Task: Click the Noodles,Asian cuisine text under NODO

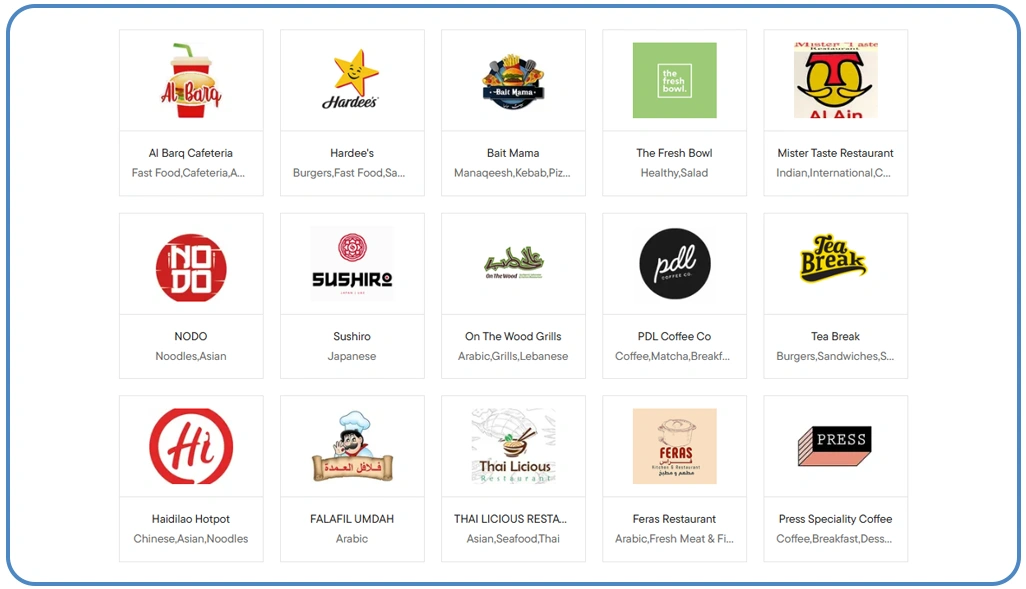Action: (191, 356)
